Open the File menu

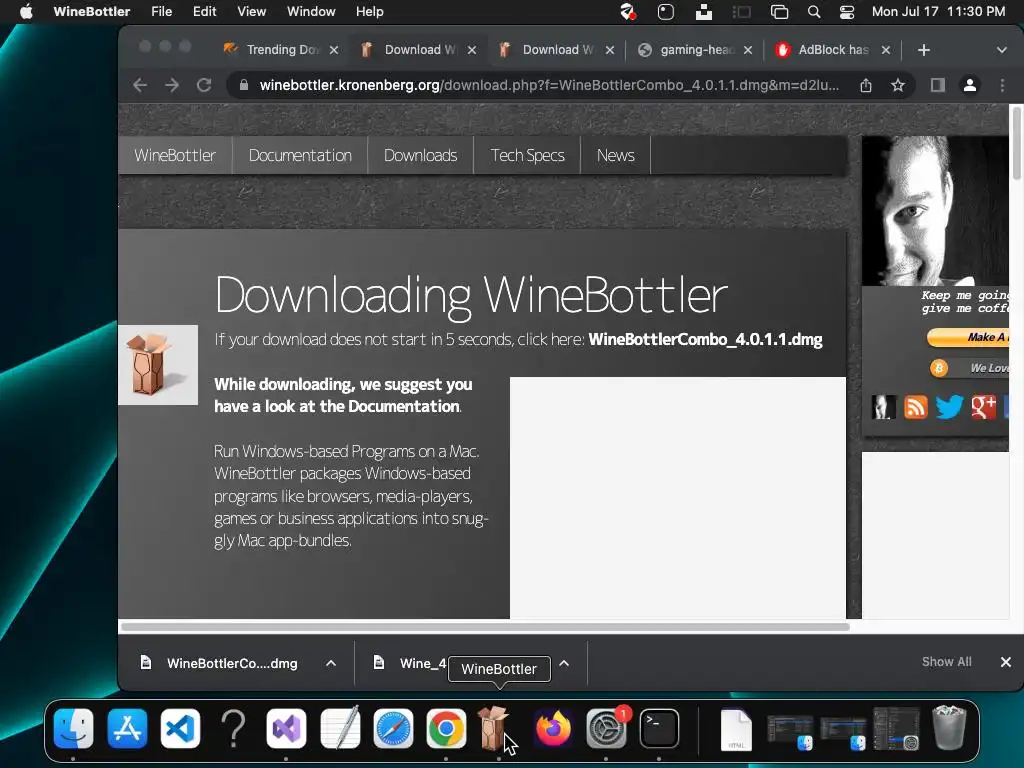tap(161, 12)
